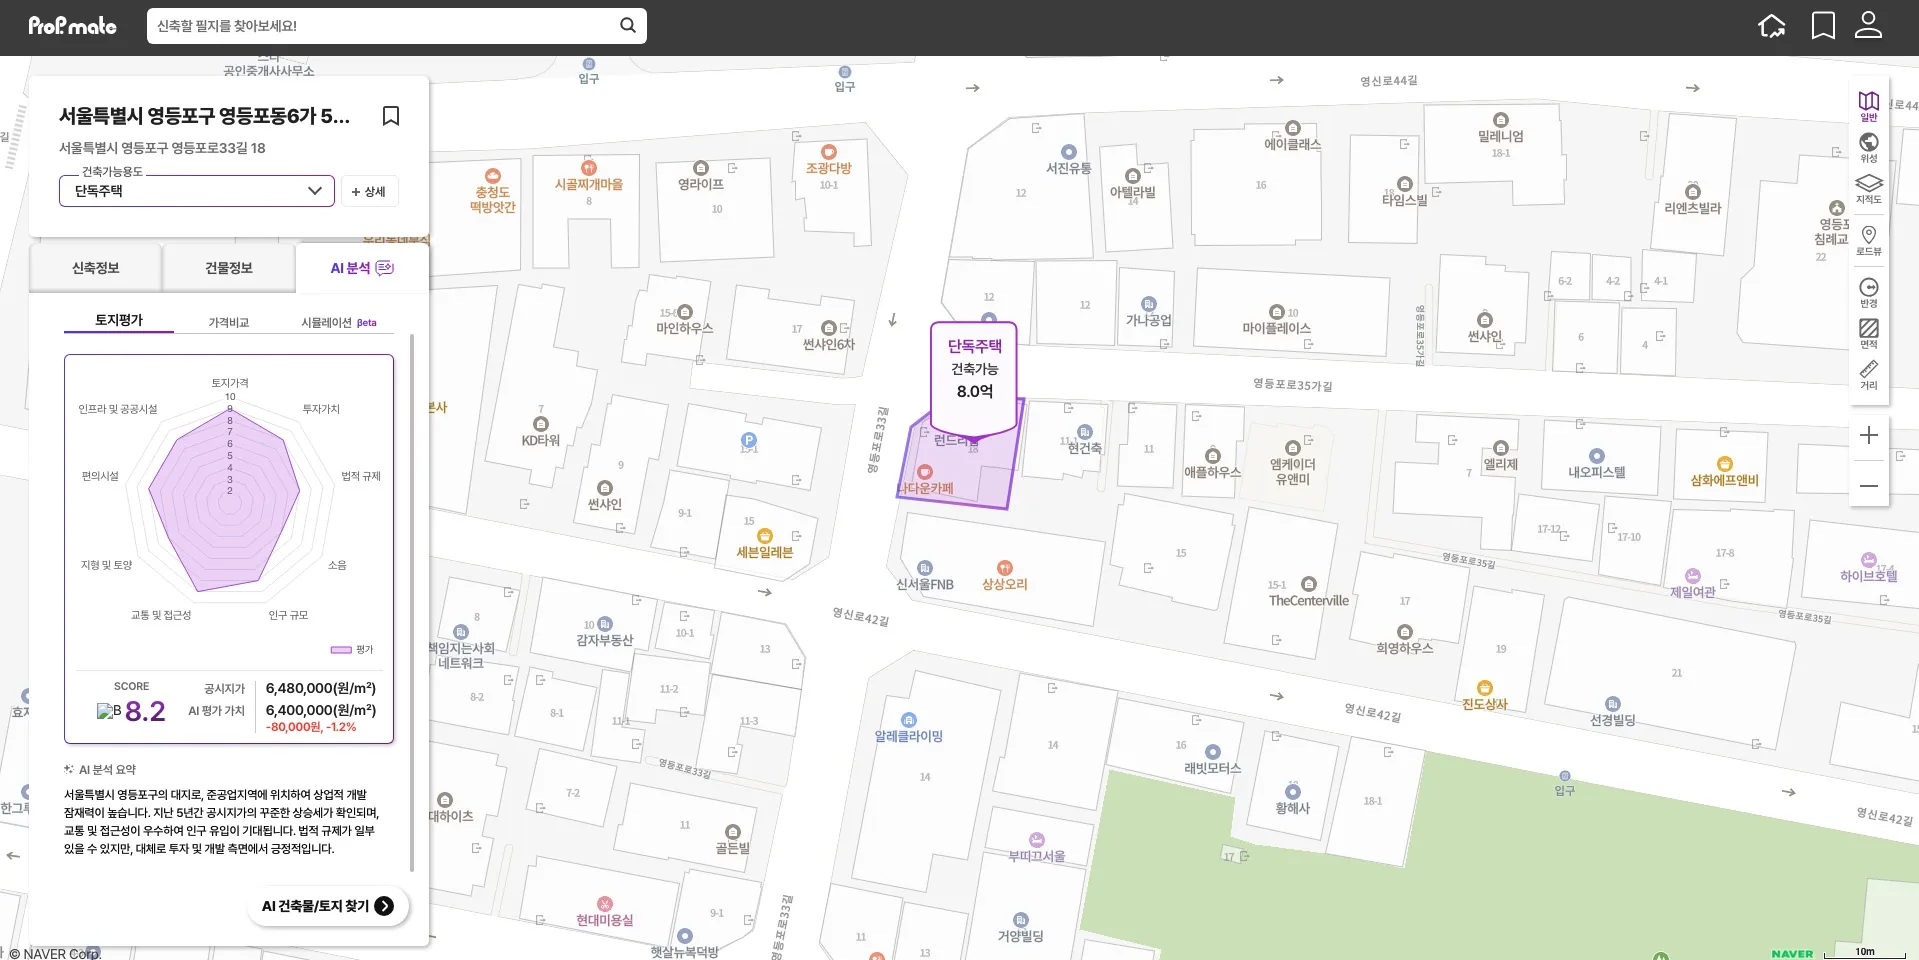1919x960 pixels.
Task: Bookmark the Yeongdeungpo-dong 6-ga property
Action: (391, 116)
